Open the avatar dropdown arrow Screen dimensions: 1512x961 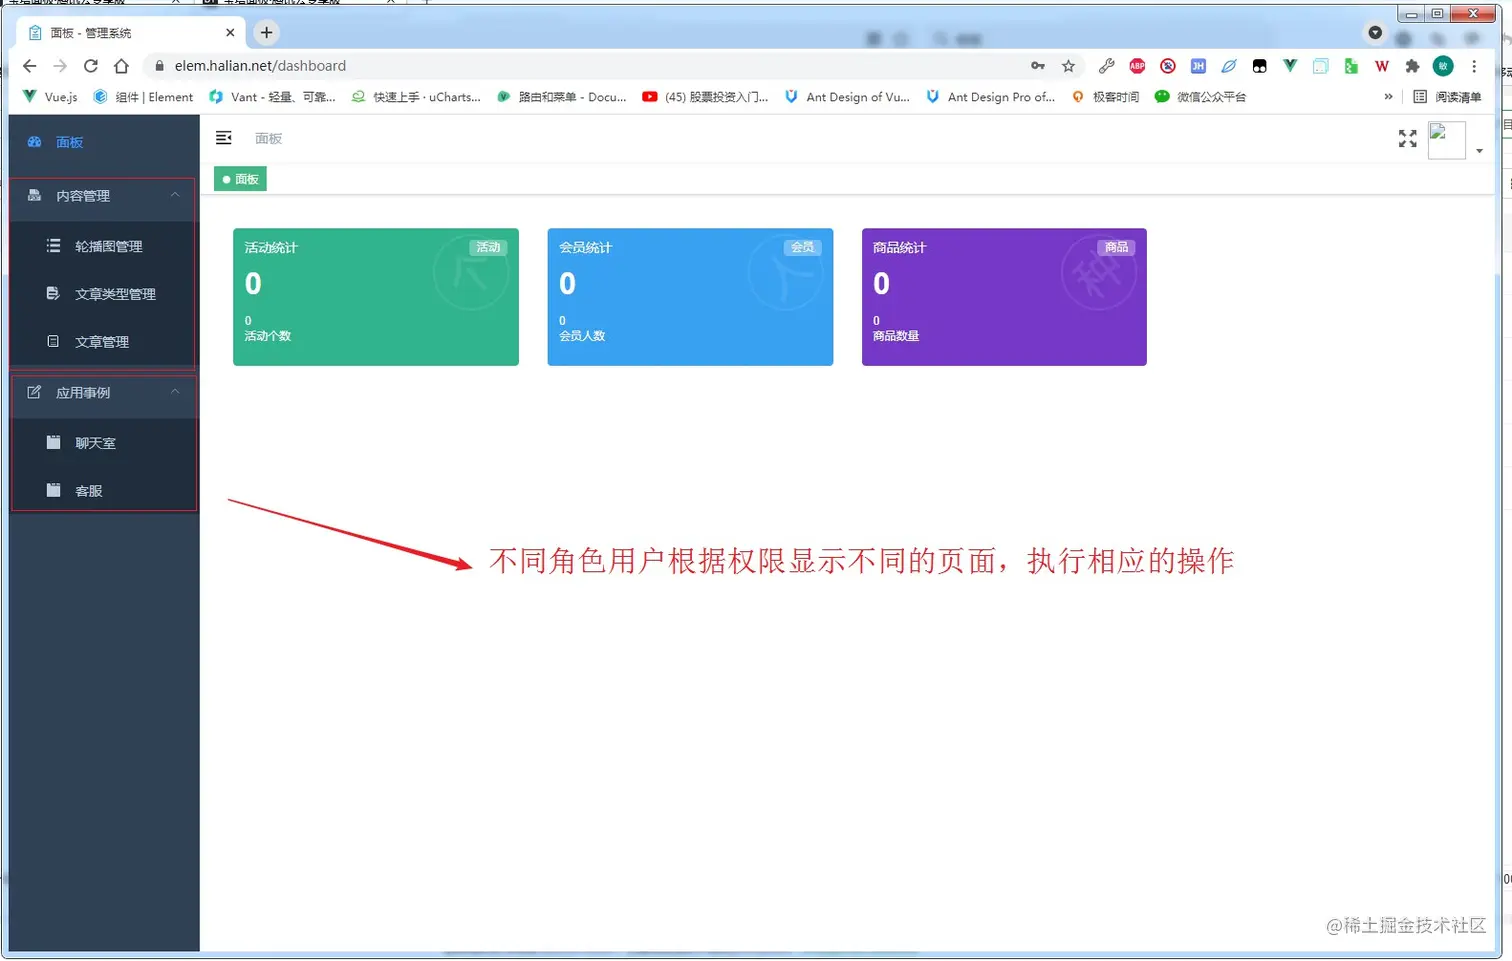point(1479,149)
